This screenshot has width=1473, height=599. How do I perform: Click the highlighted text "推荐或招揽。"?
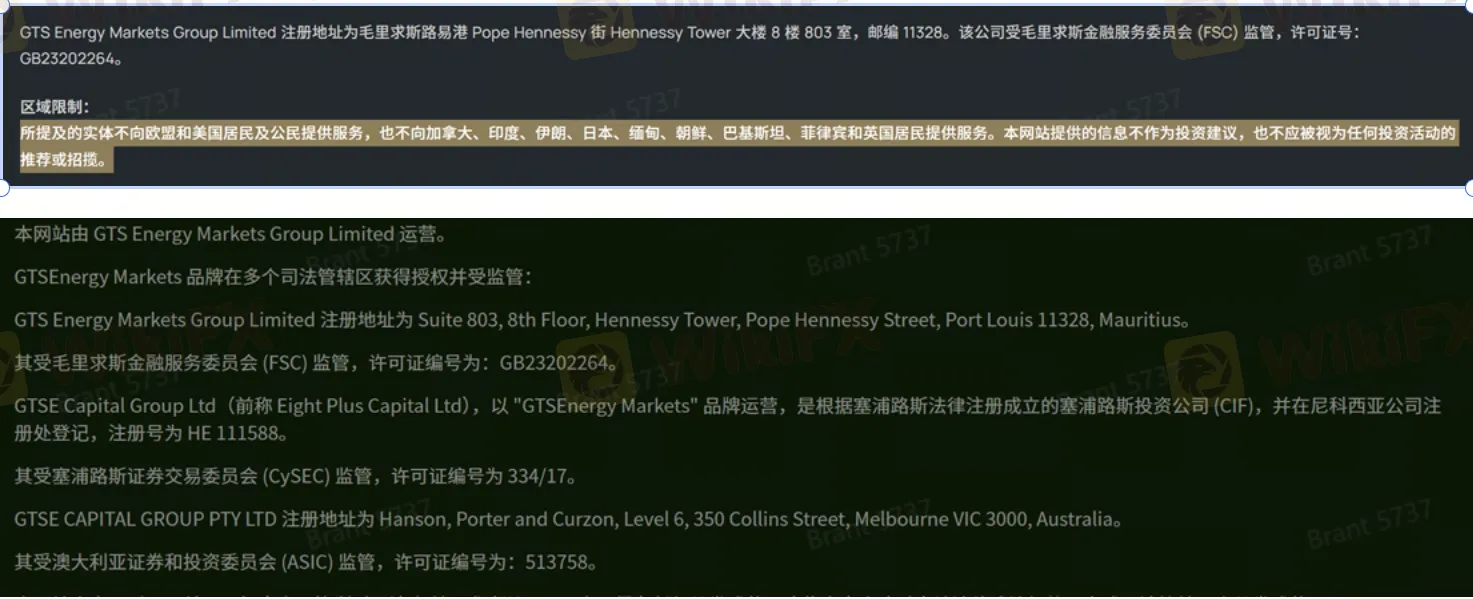point(66,160)
